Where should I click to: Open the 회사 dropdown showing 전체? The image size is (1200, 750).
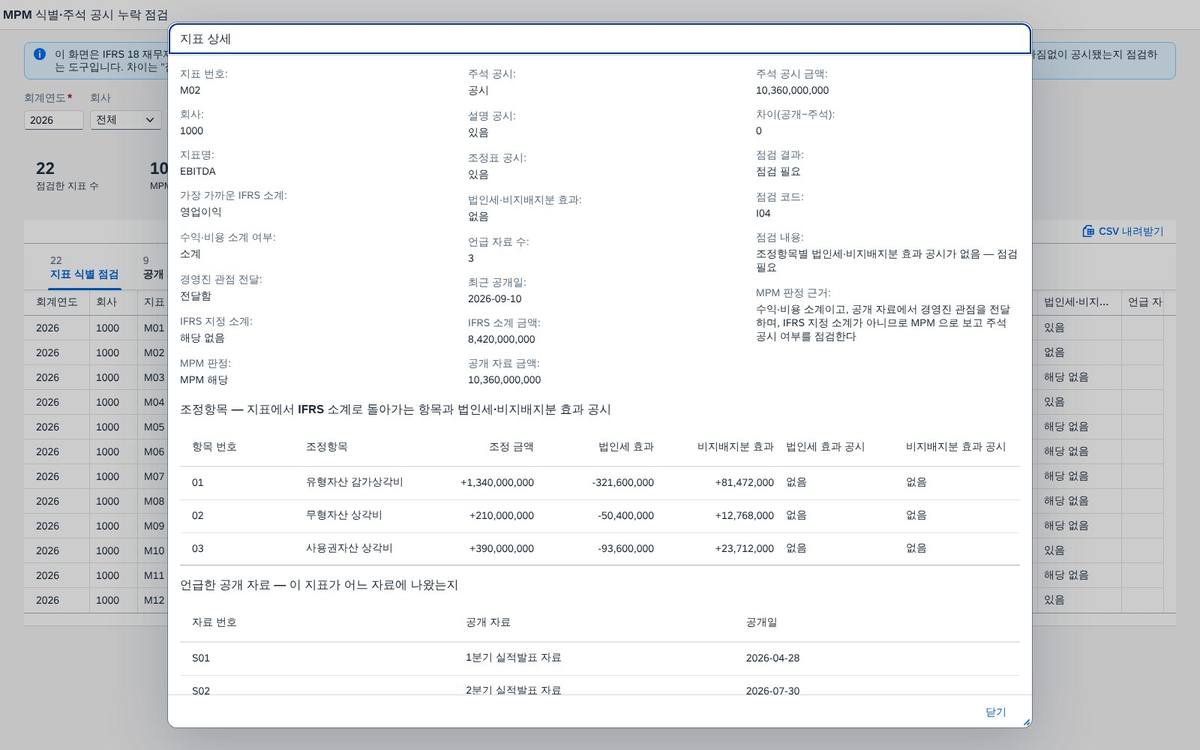tap(125, 119)
